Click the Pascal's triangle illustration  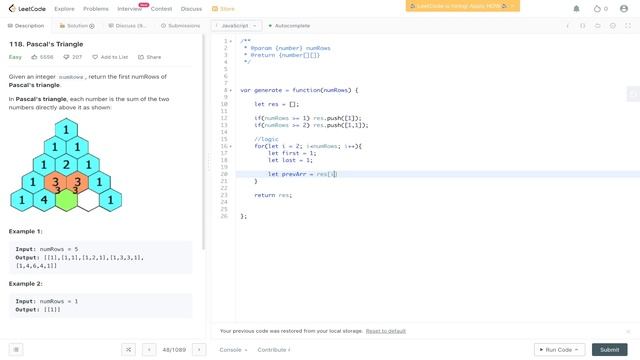coord(66,164)
